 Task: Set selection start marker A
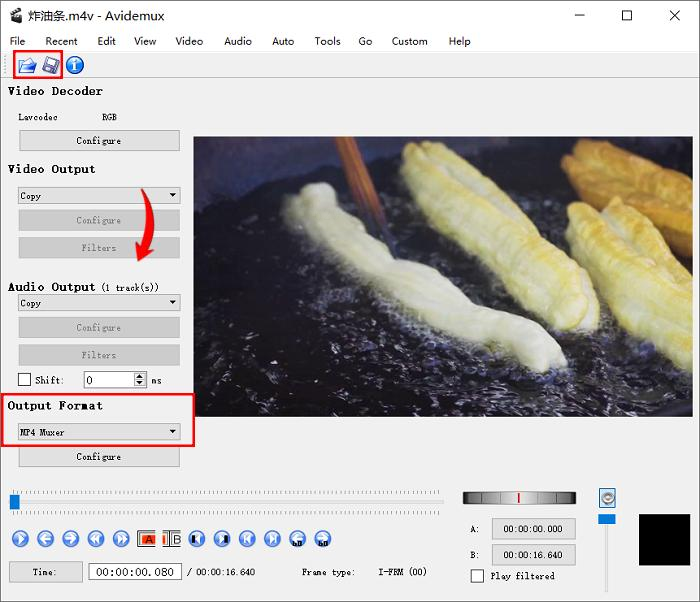(x=146, y=539)
